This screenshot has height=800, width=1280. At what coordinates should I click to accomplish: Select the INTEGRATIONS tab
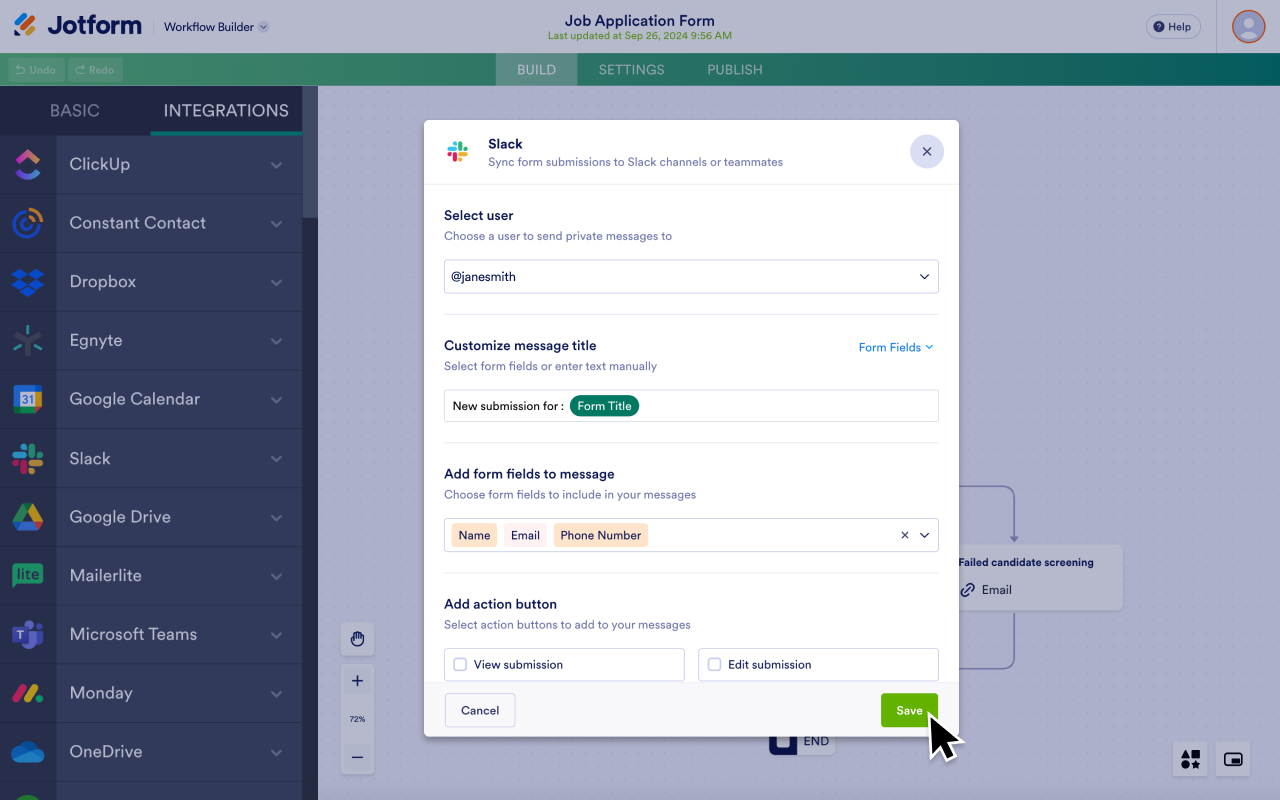[226, 111]
